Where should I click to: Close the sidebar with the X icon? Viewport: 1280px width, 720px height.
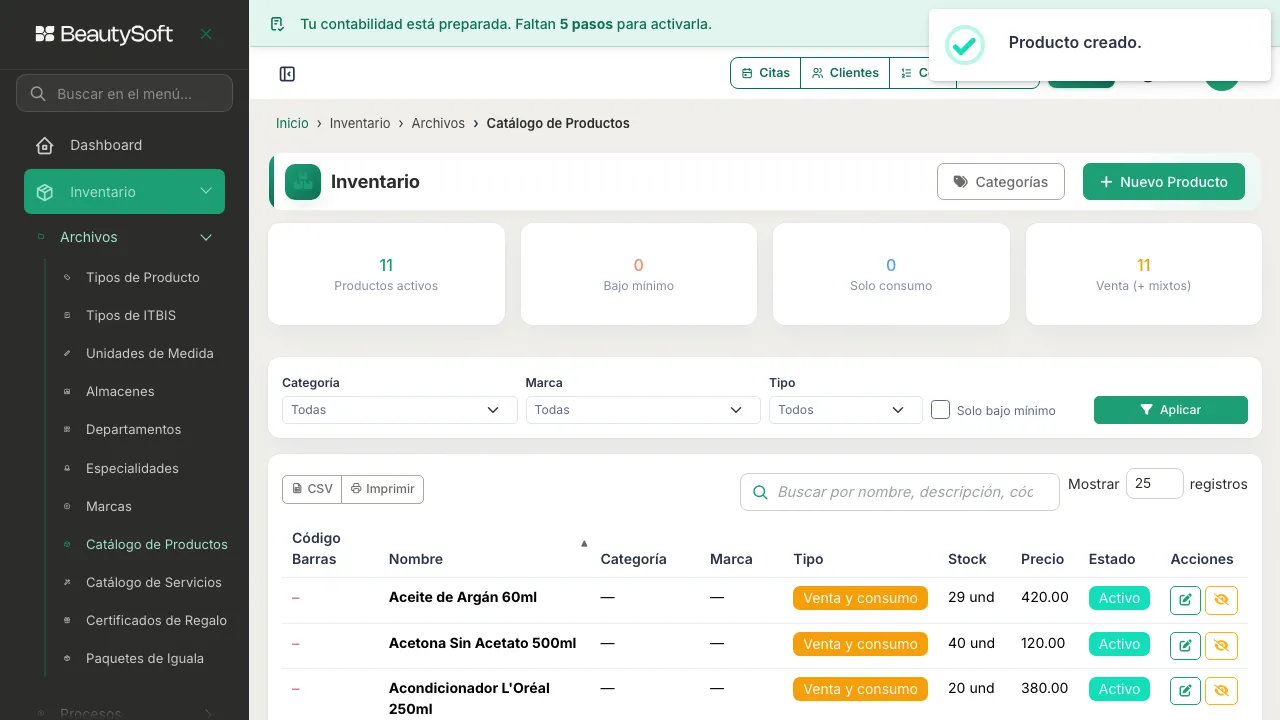[x=206, y=34]
